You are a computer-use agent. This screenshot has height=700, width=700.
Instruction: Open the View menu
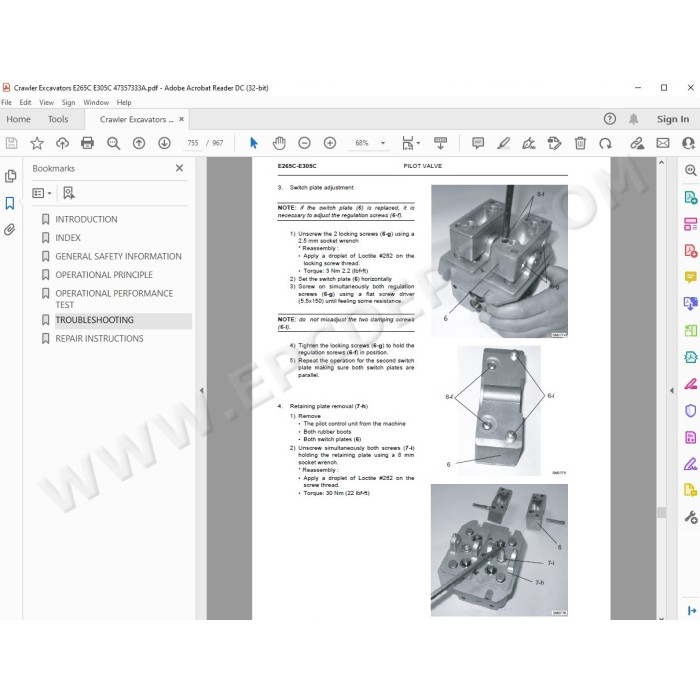46,102
